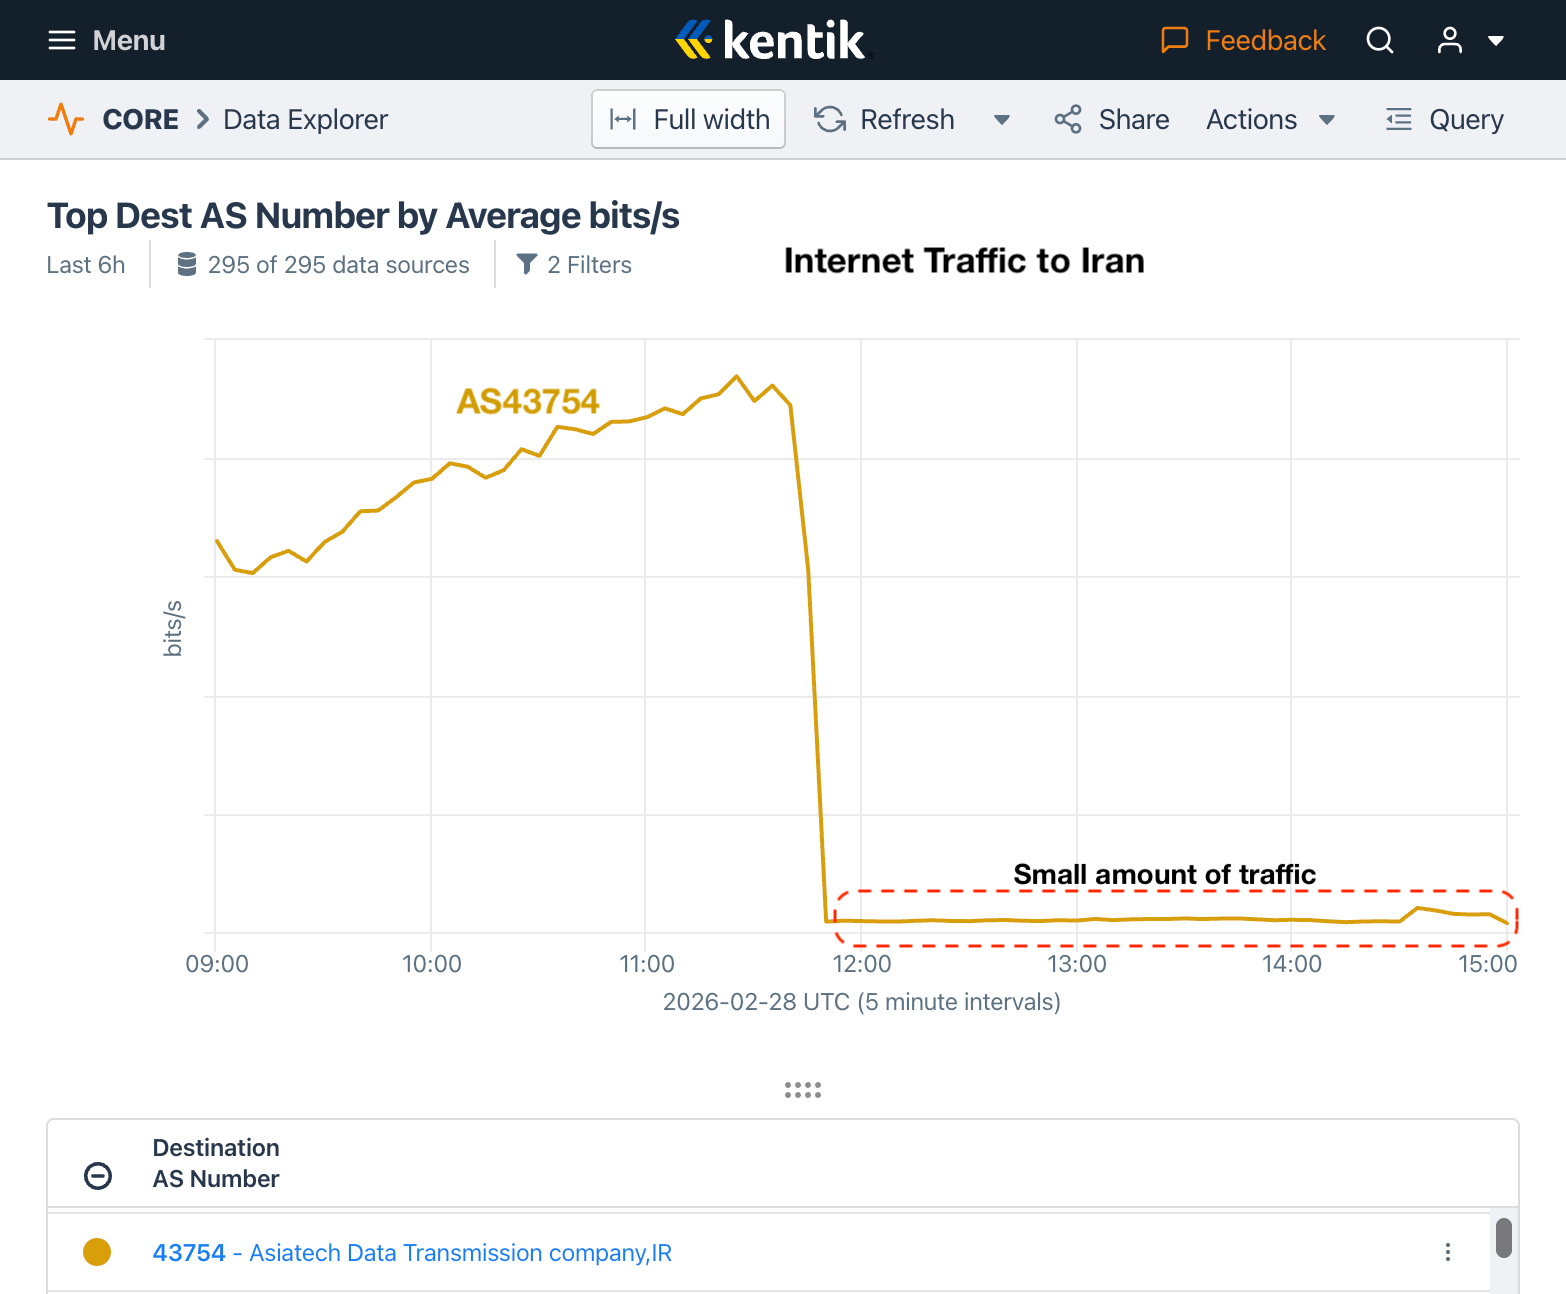Screen dimensions: 1566x1294
Task: Open the search magnifier icon
Action: [1380, 40]
